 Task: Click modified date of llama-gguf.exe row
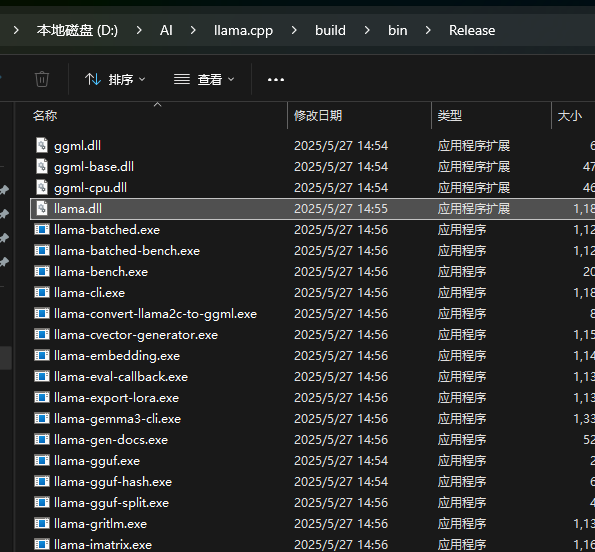click(x=341, y=461)
